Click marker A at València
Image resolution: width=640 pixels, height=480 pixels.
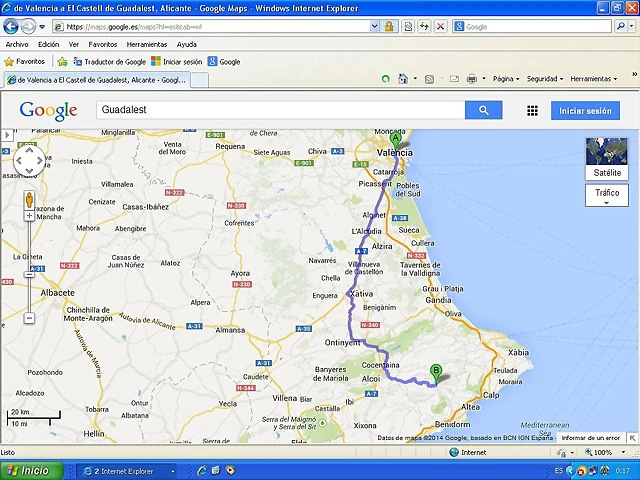[395, 140]
